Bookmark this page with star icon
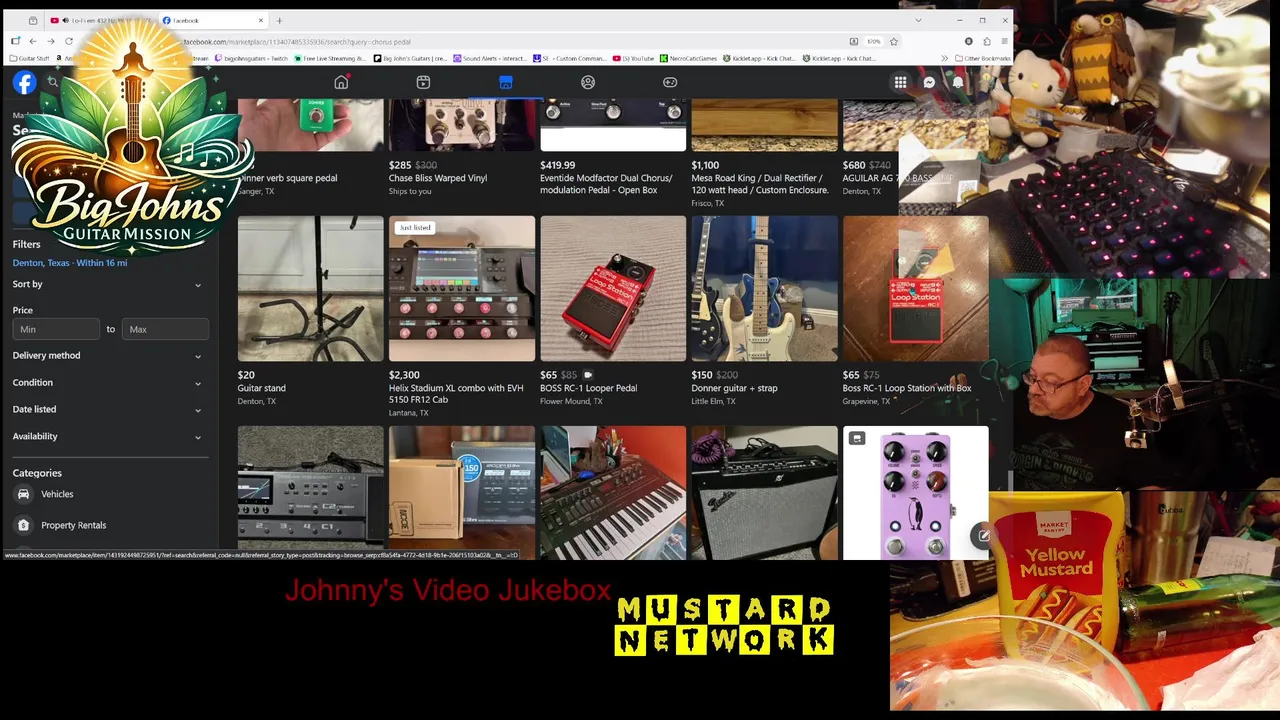The width and height of the screenshot is (1280, 720). [893, 41]
